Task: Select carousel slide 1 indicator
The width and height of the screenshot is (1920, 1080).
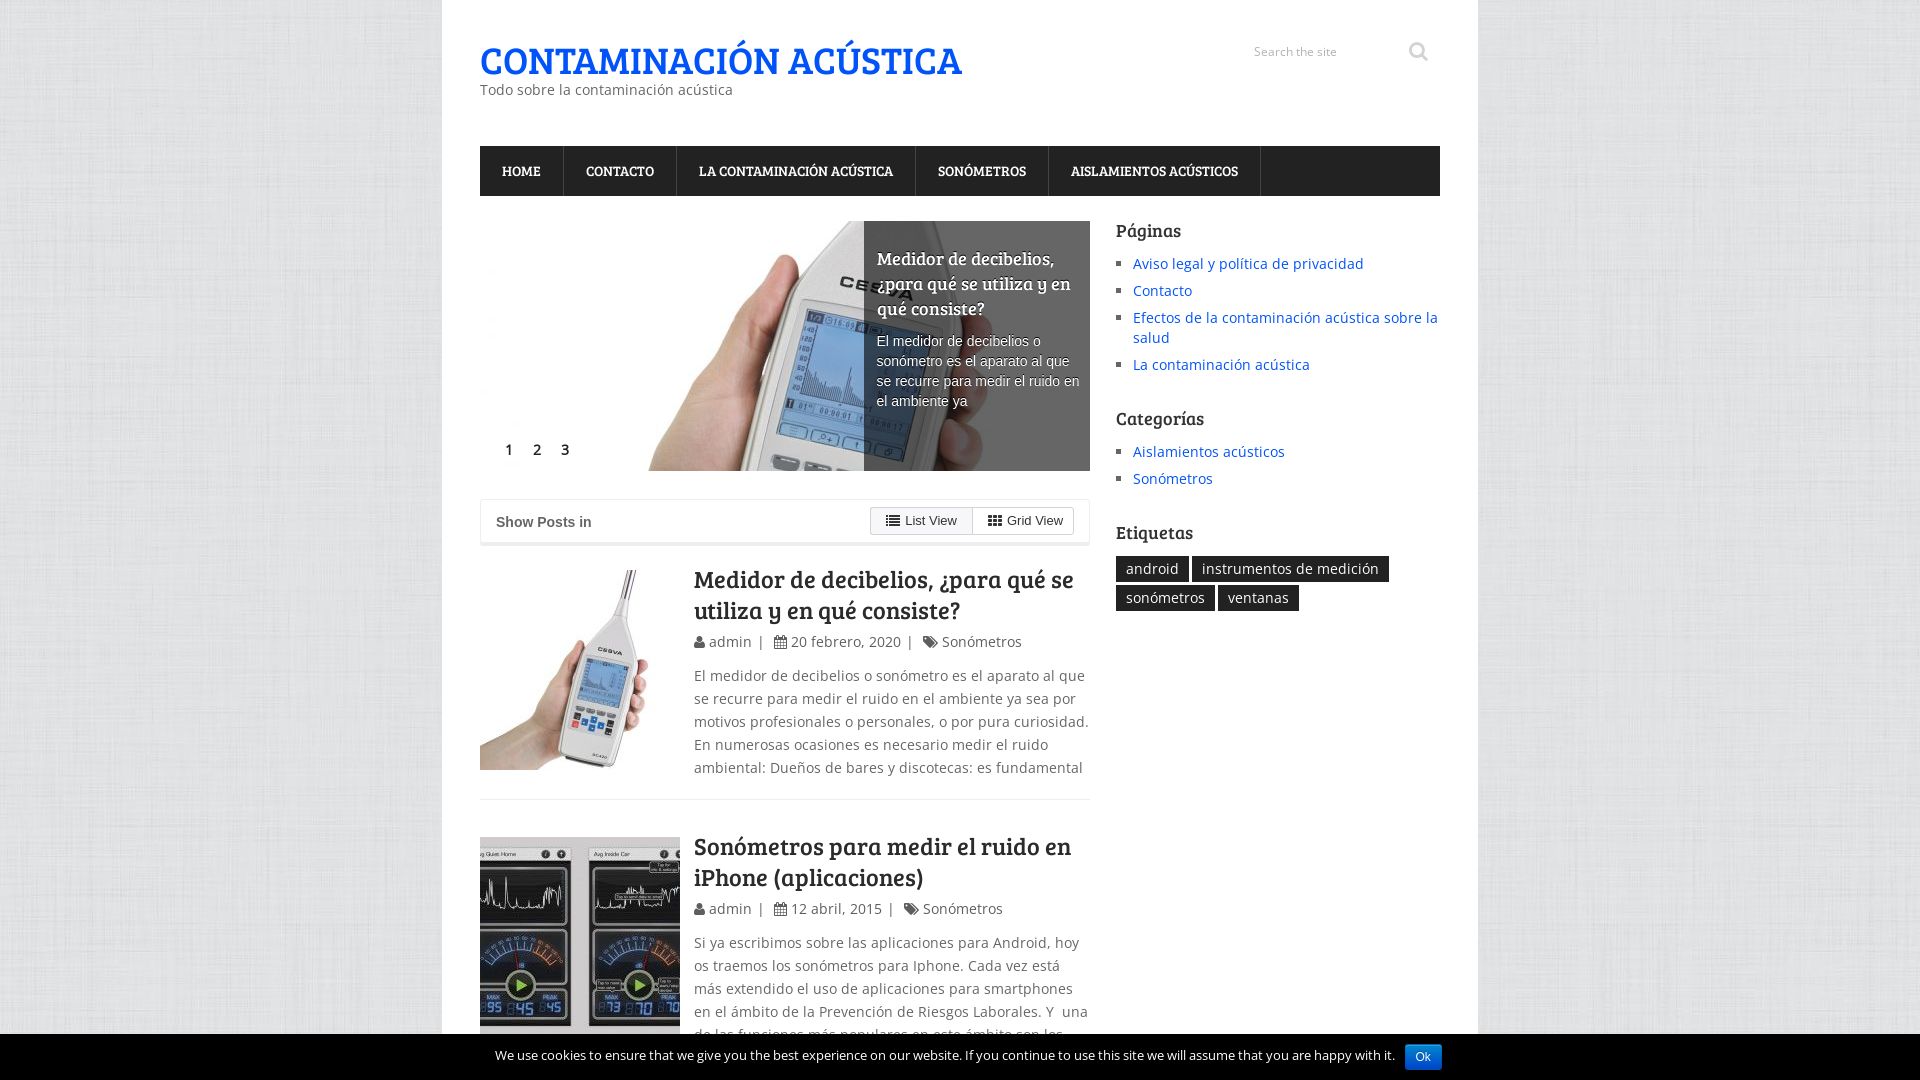Action: [x=508, y=448]
